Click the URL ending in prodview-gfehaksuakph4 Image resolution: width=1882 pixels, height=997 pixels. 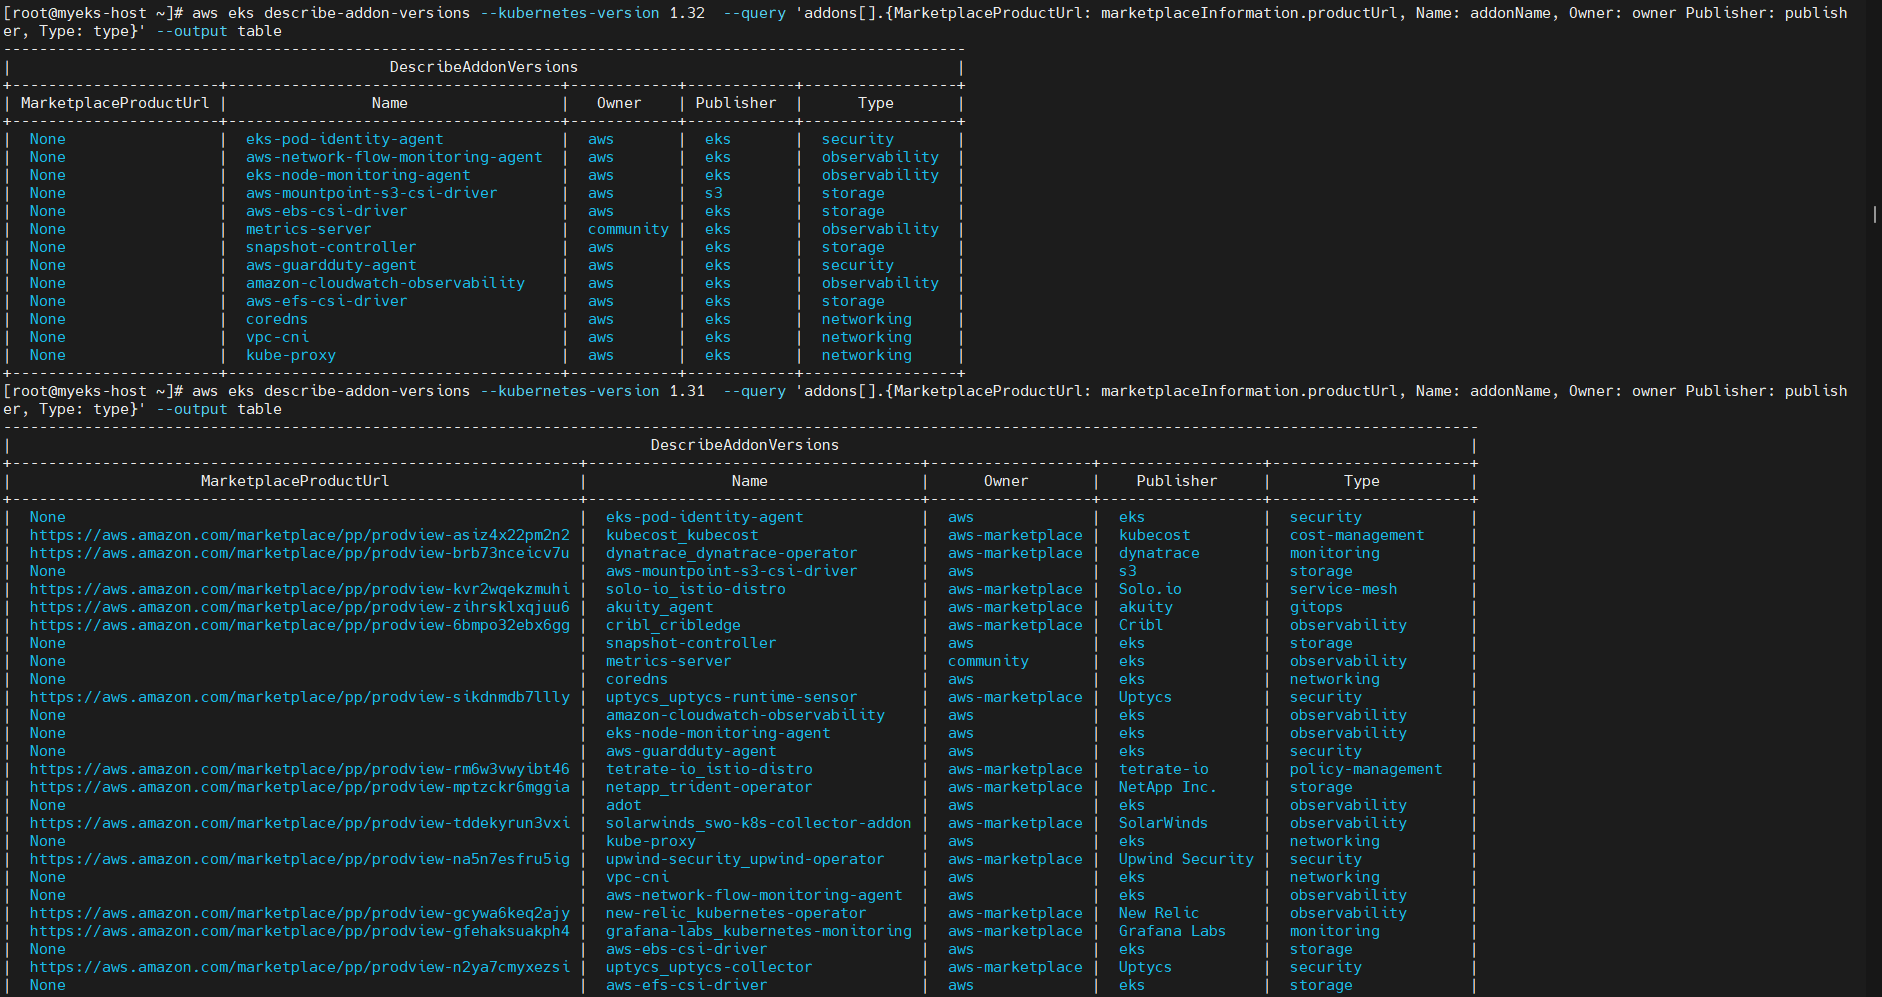(x=299, y=931)
